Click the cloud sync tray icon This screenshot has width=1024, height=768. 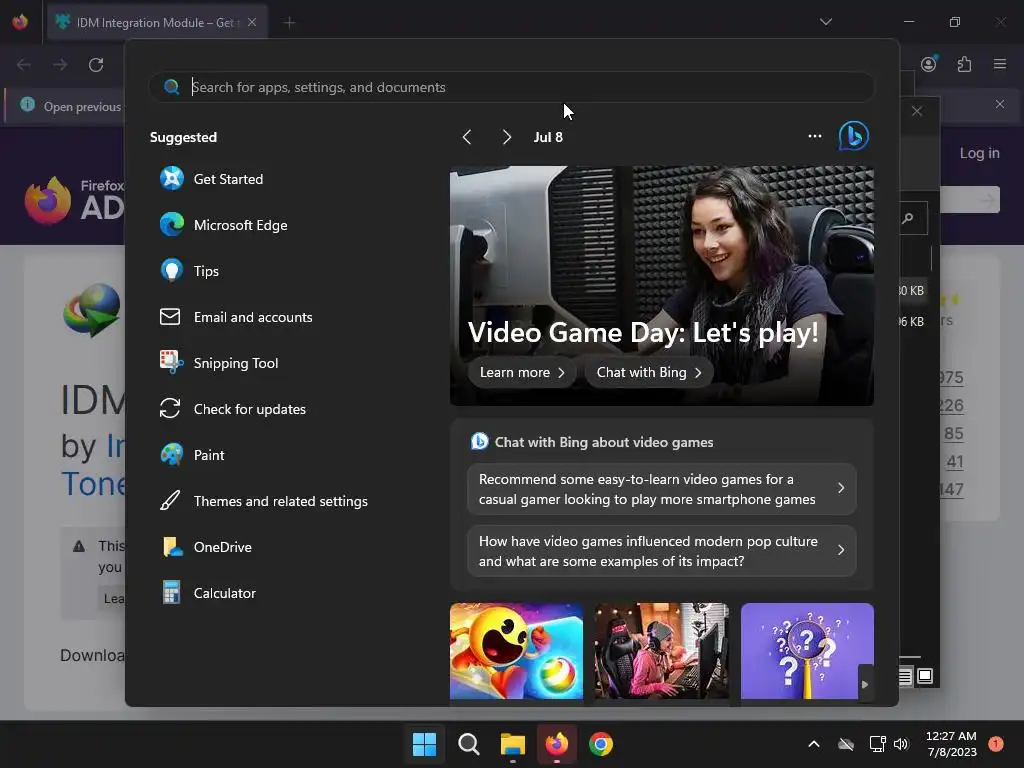tap(846, 744)
